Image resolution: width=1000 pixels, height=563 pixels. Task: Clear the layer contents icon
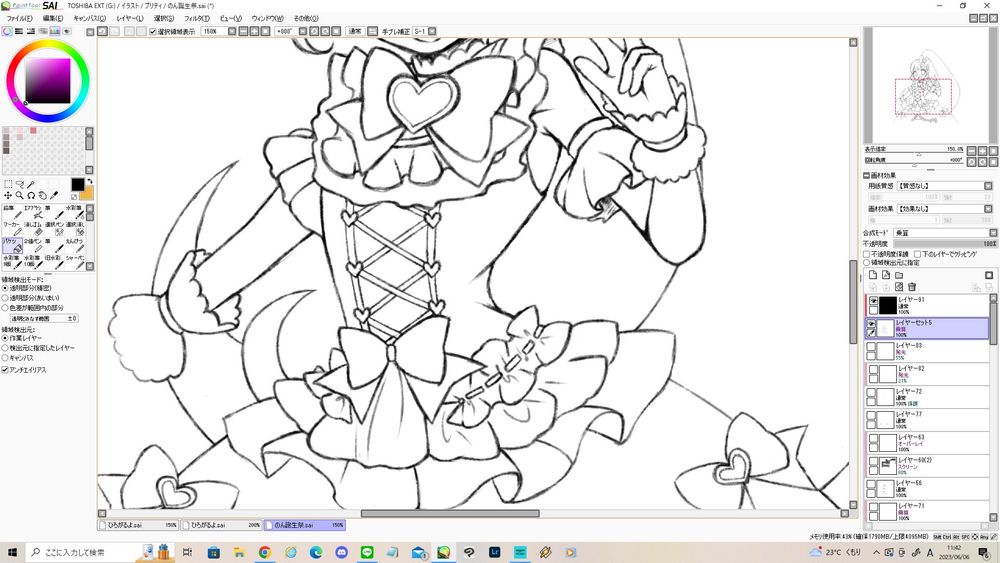[x=899, y=287]
